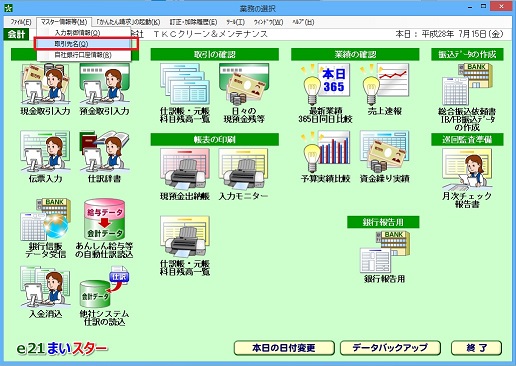Open the ファイル(F) menu
The width and height of the screenshot is (516, 366).
(21, 22)
